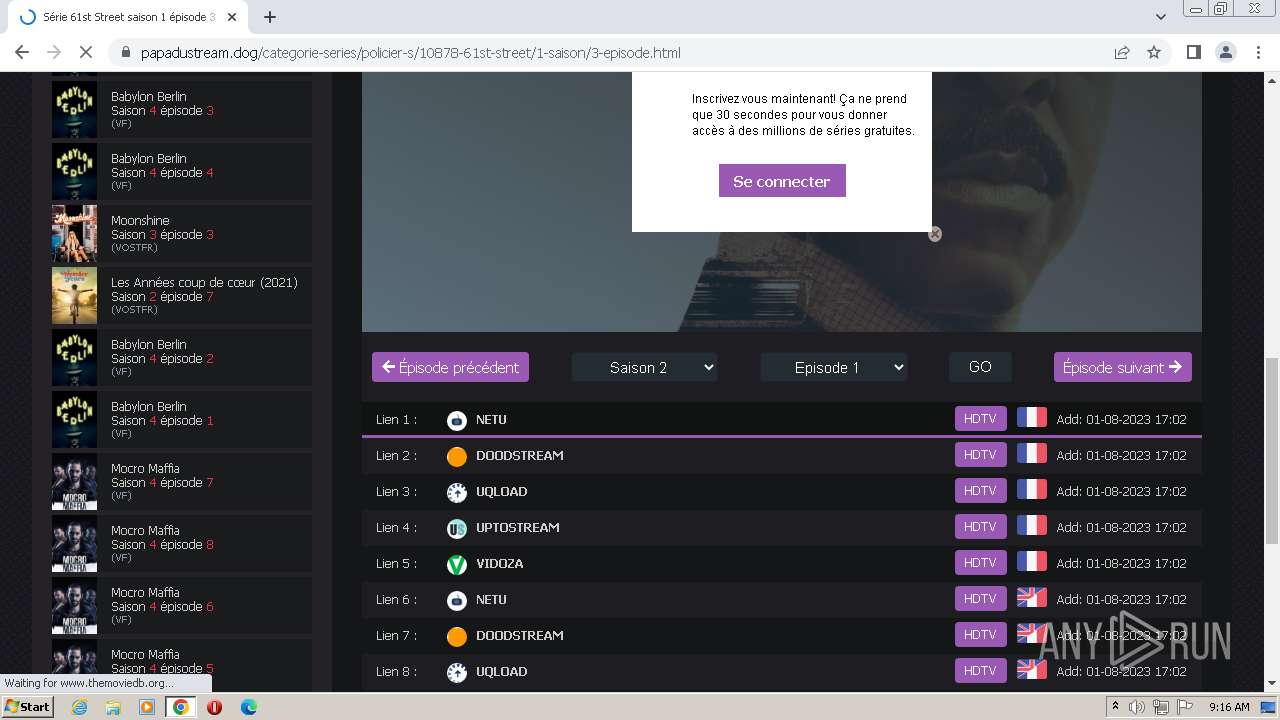The height and width of the screenshot is (720, 1280).
Task: Open the Episode 1 dropdown
Action: click(834, 367)
